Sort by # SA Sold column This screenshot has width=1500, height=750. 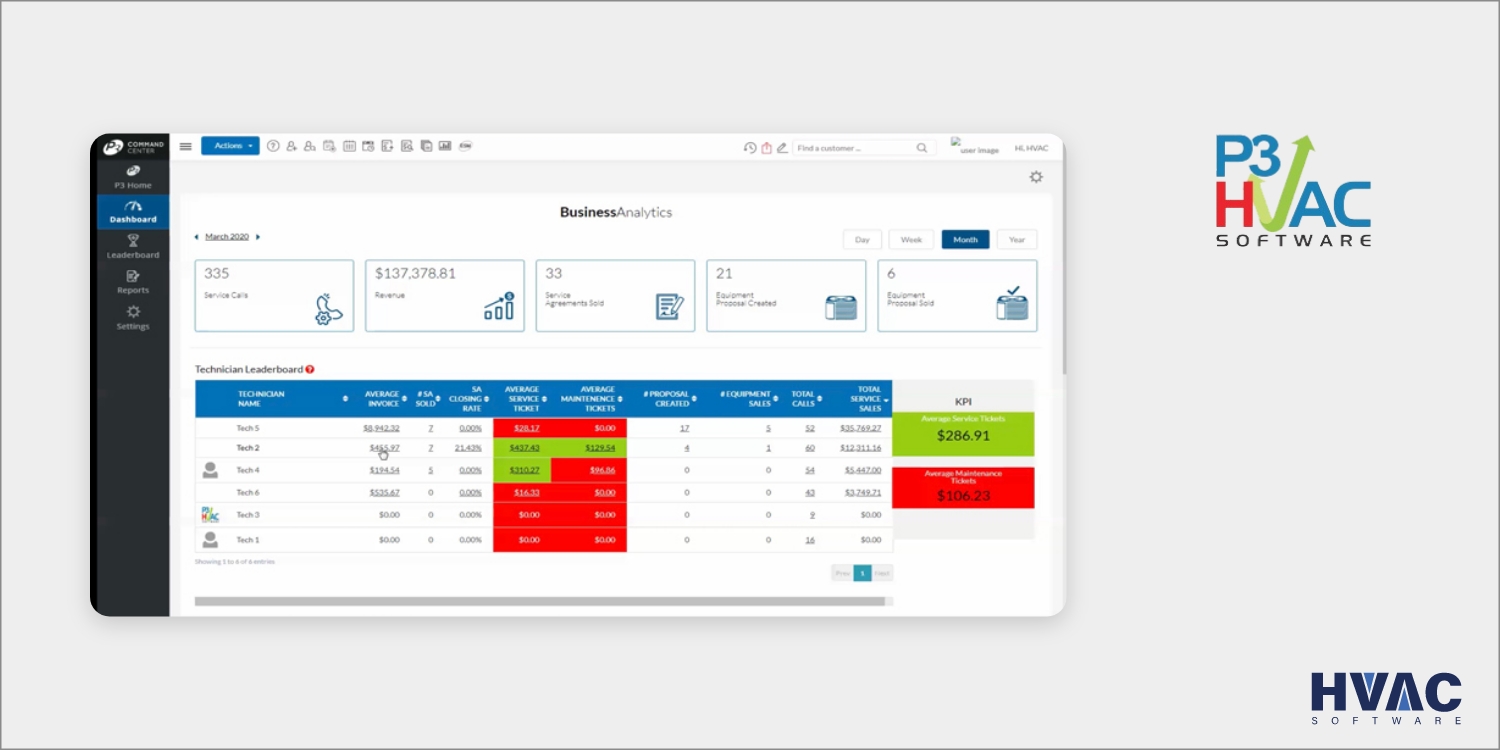pos(426,399)
